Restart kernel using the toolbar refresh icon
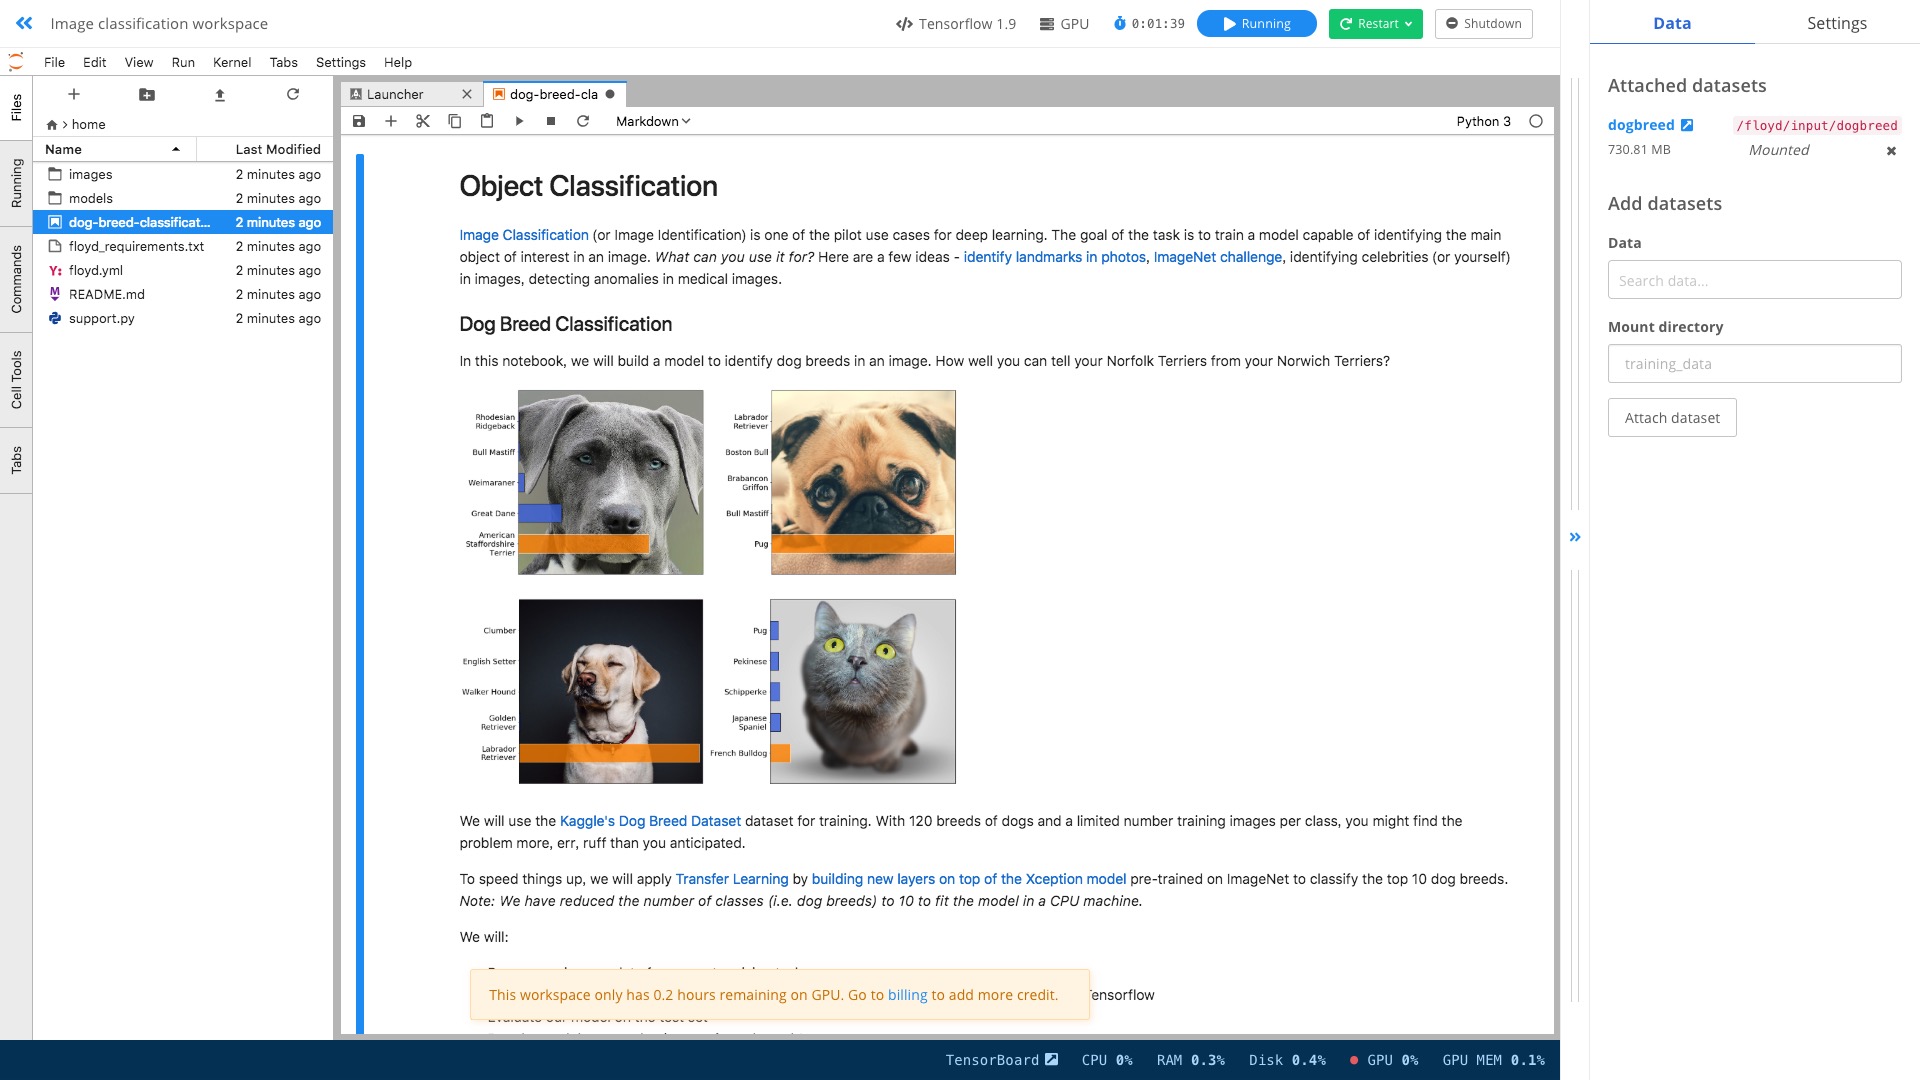 583,121
